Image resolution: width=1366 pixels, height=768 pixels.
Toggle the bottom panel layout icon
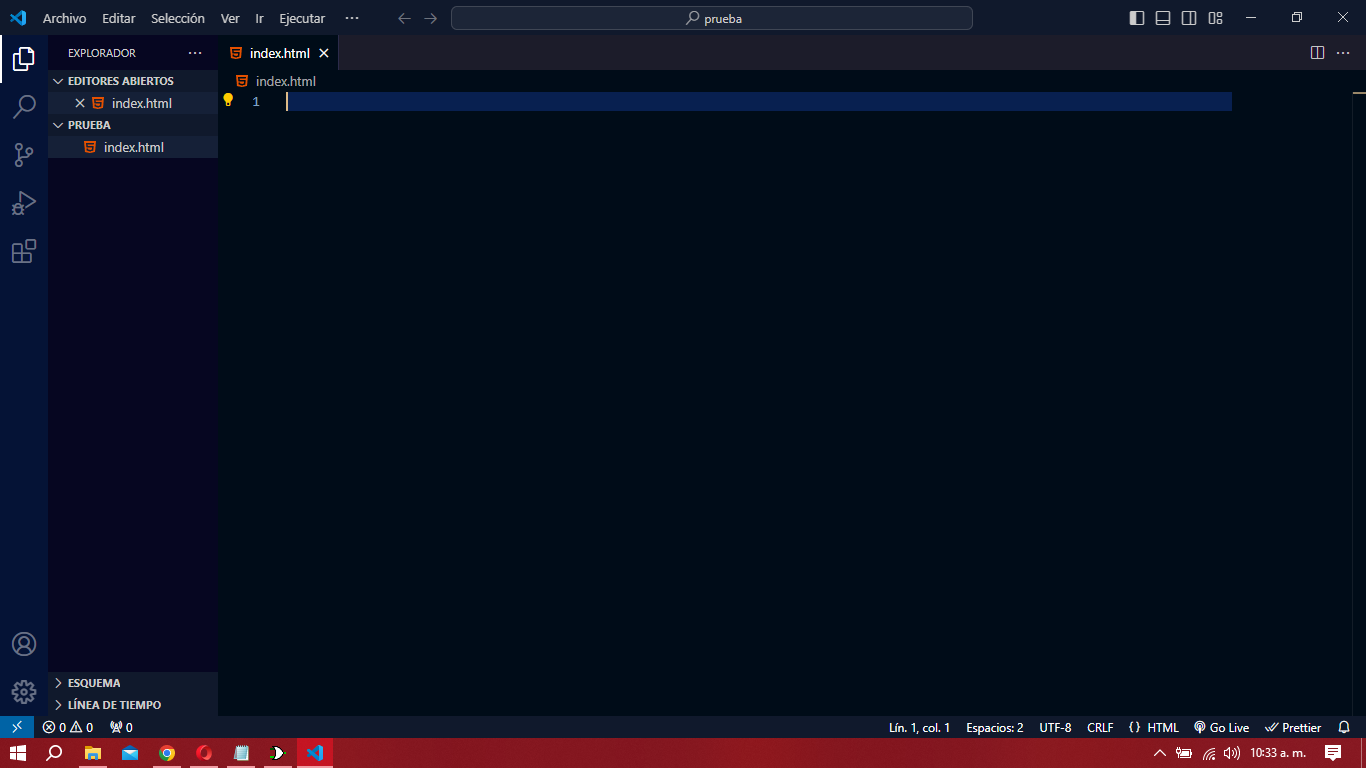[1163, 18]
